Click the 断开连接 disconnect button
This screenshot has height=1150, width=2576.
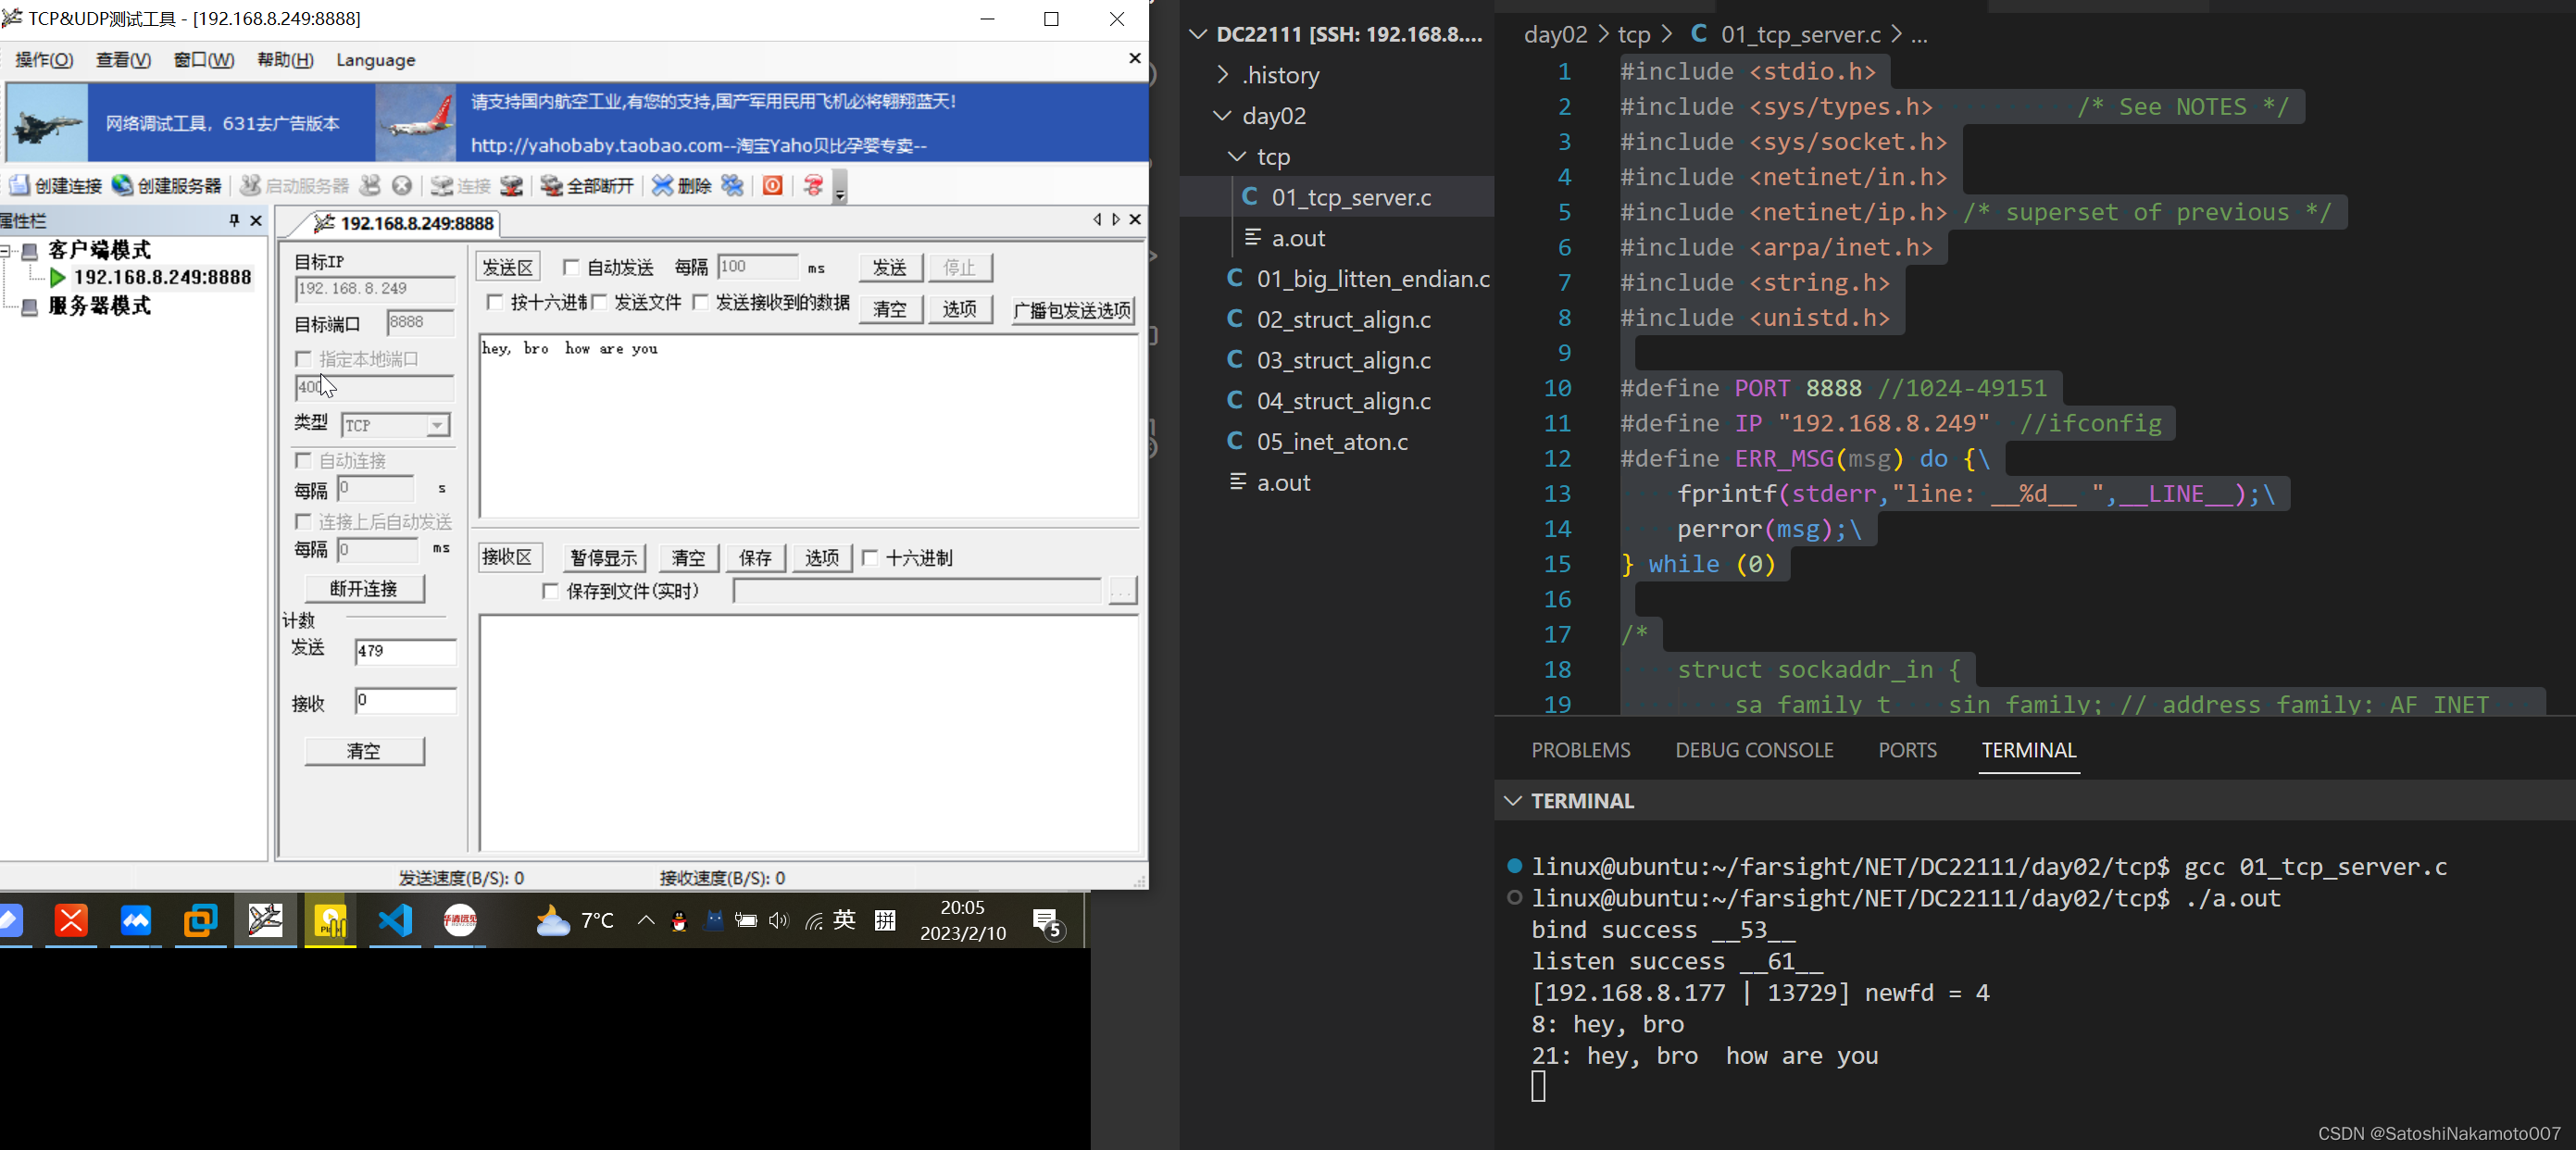364,588
